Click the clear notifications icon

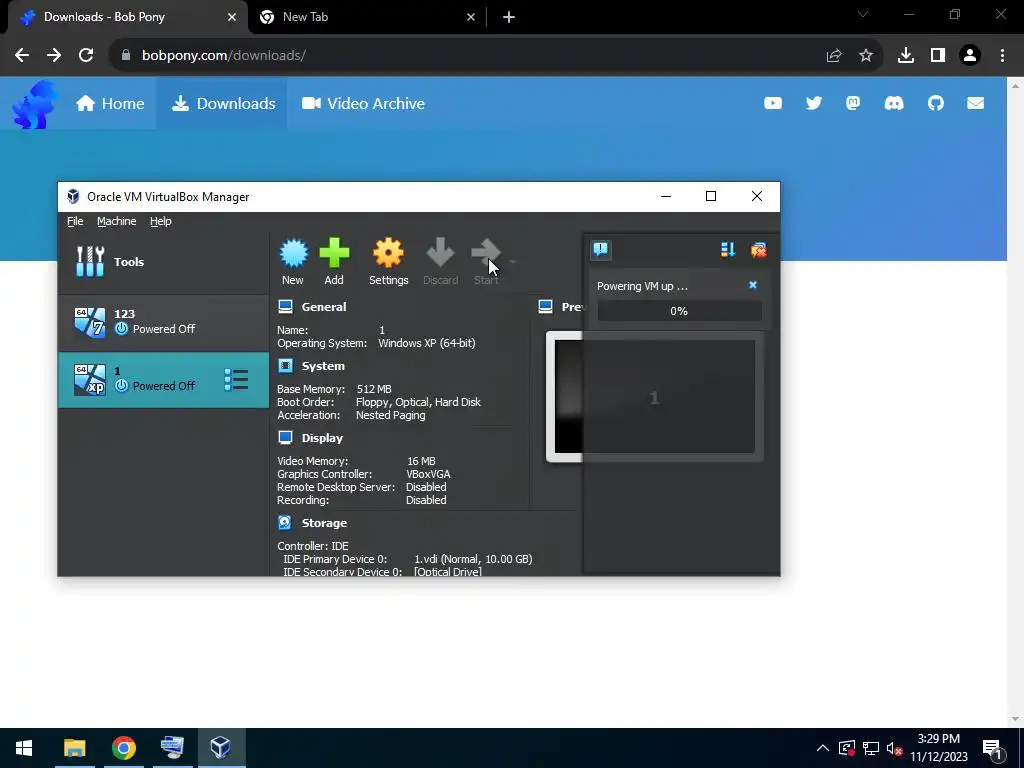click(758, 249)
